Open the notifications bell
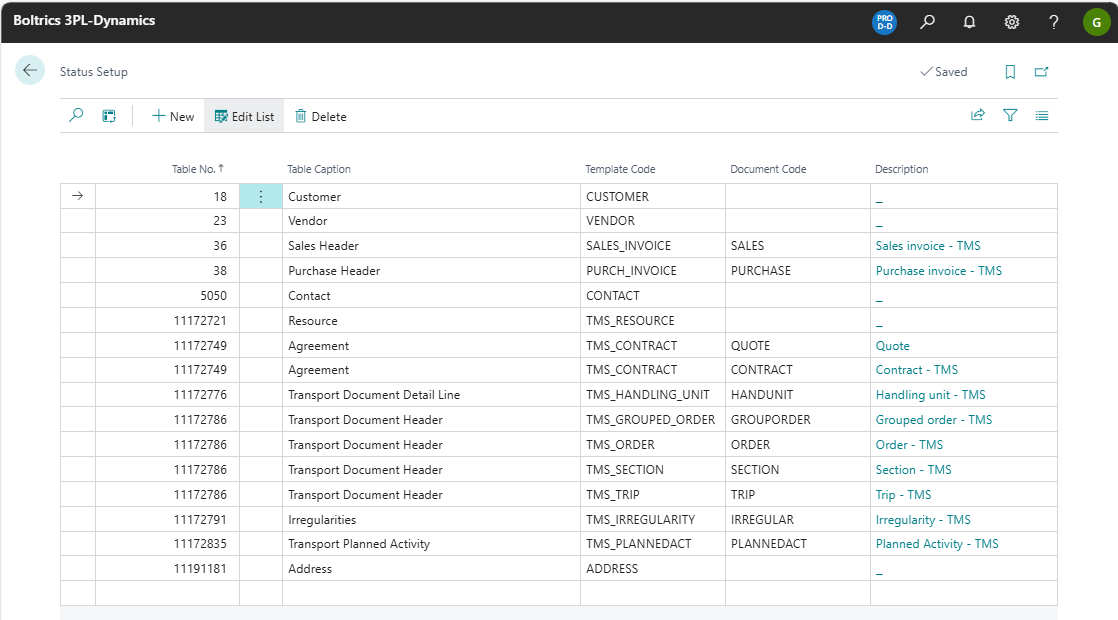Screen dimensions: 1118x620 [969, 21]
